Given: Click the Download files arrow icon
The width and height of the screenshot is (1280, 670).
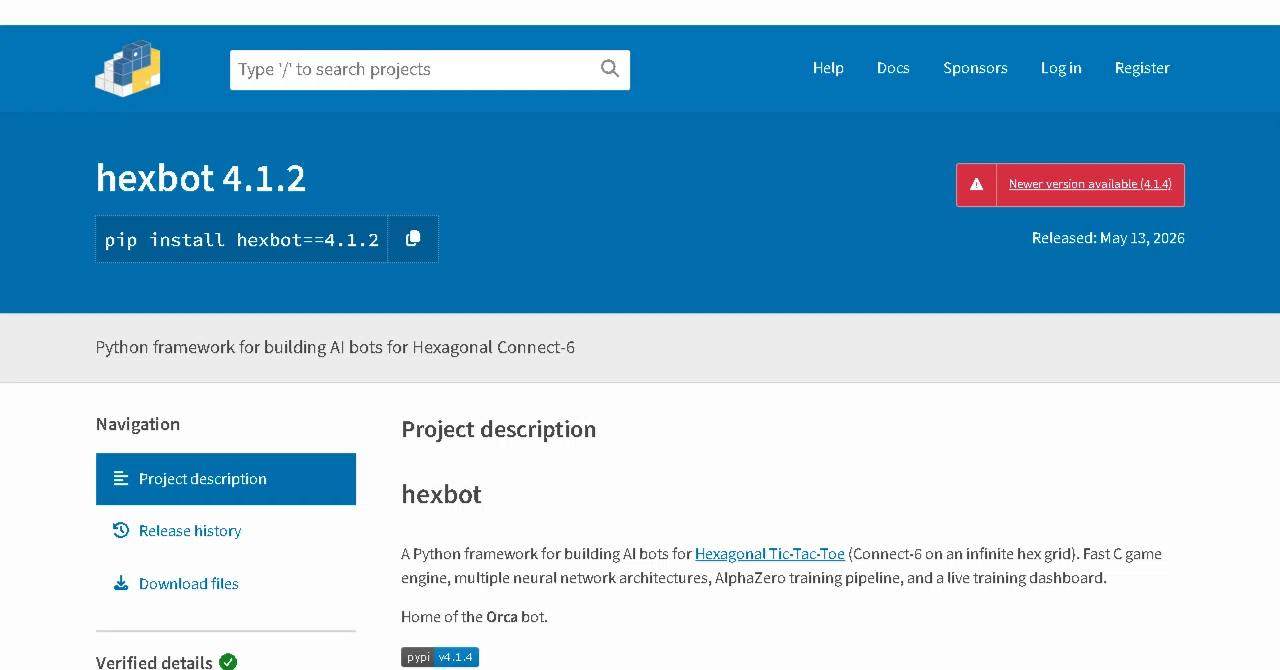Looking at the screenshot, I should [x=121, y=584].
